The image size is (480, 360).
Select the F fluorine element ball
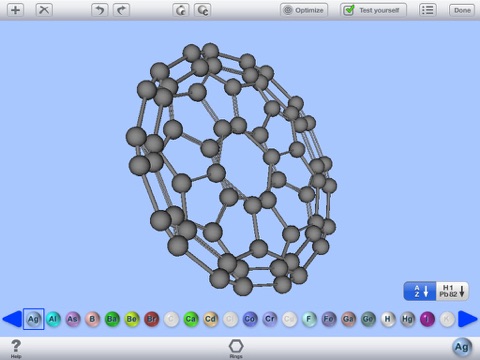(x=309, y=319)
